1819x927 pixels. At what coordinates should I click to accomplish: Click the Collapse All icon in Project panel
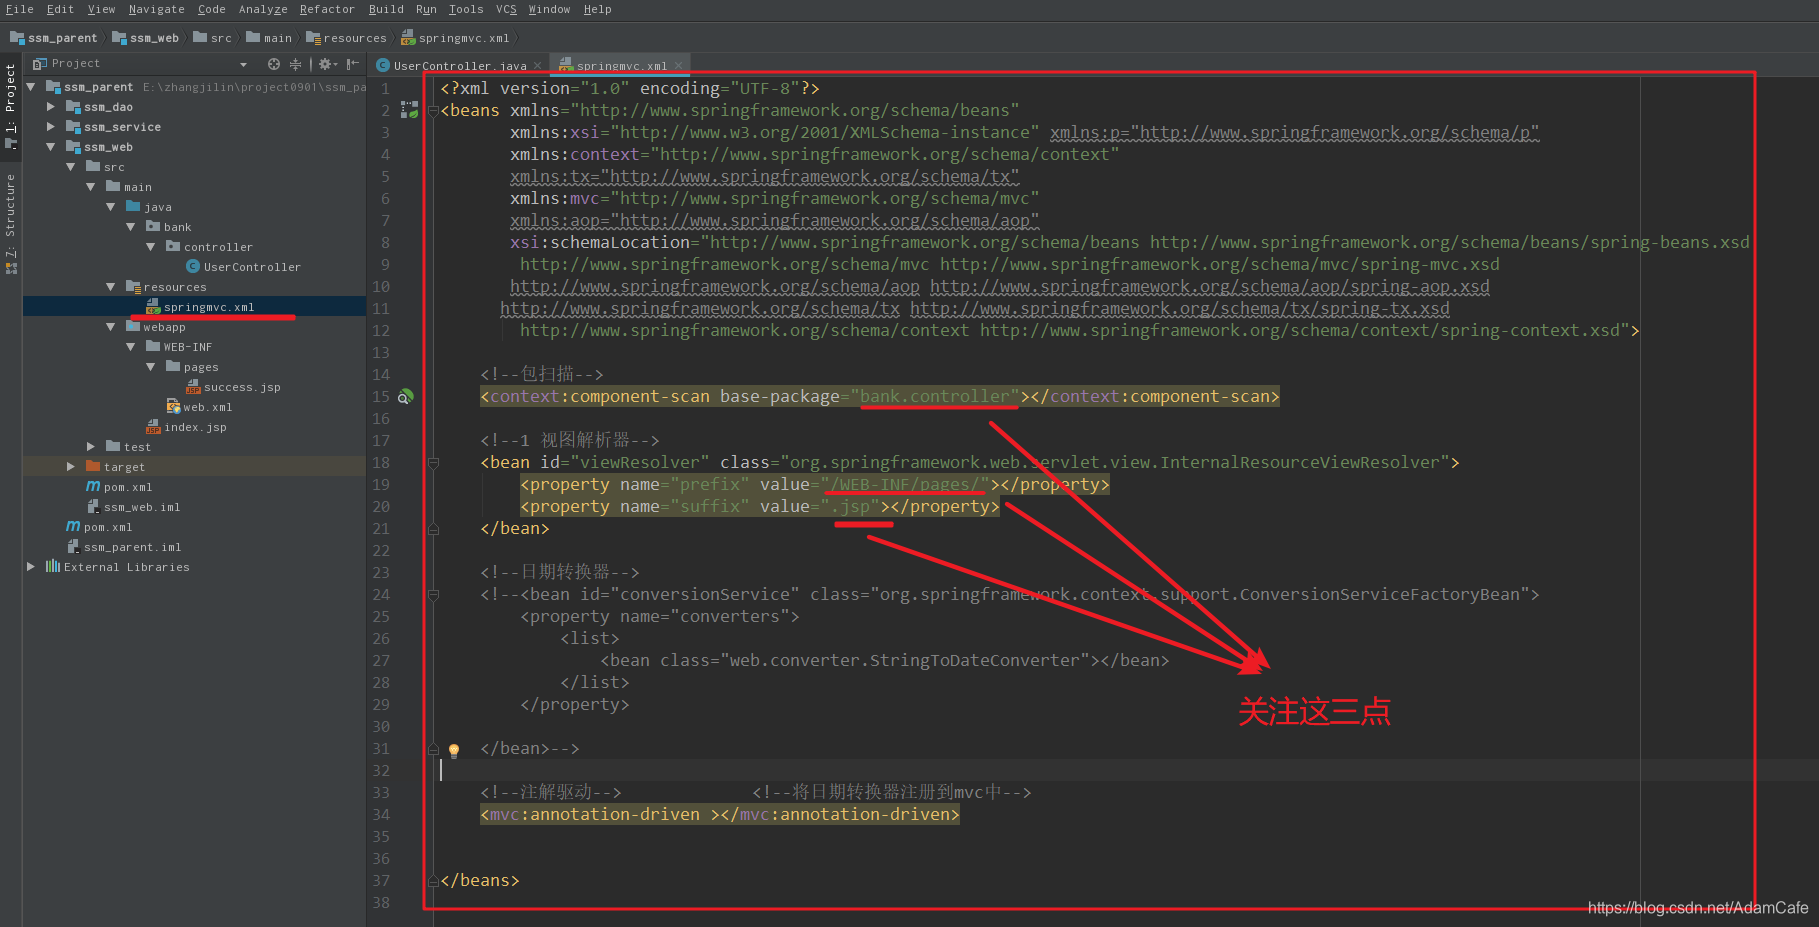pos(295,64)
